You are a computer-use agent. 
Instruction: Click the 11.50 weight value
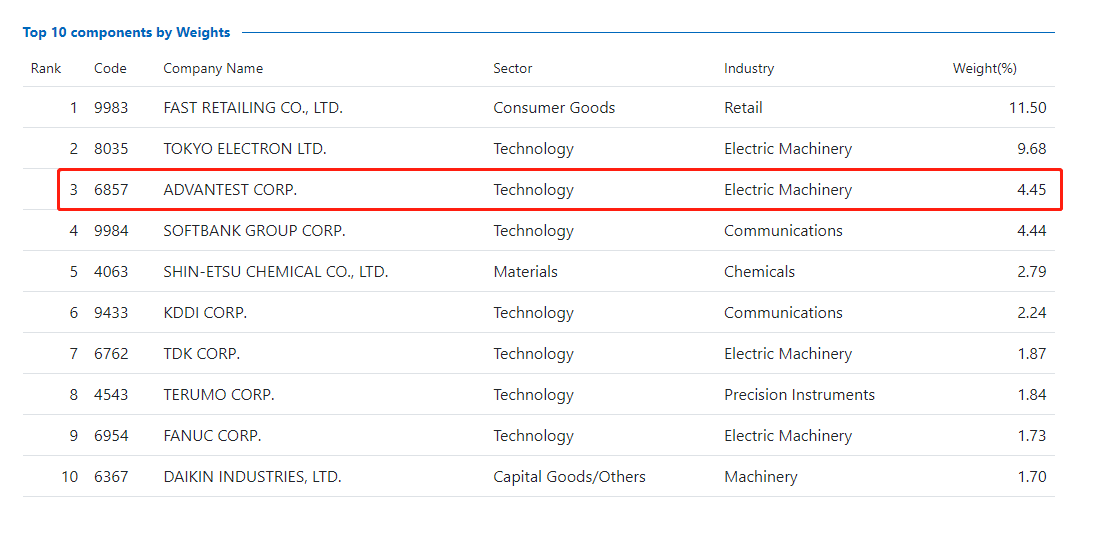pyautogui.click(x=1027, y=108)
